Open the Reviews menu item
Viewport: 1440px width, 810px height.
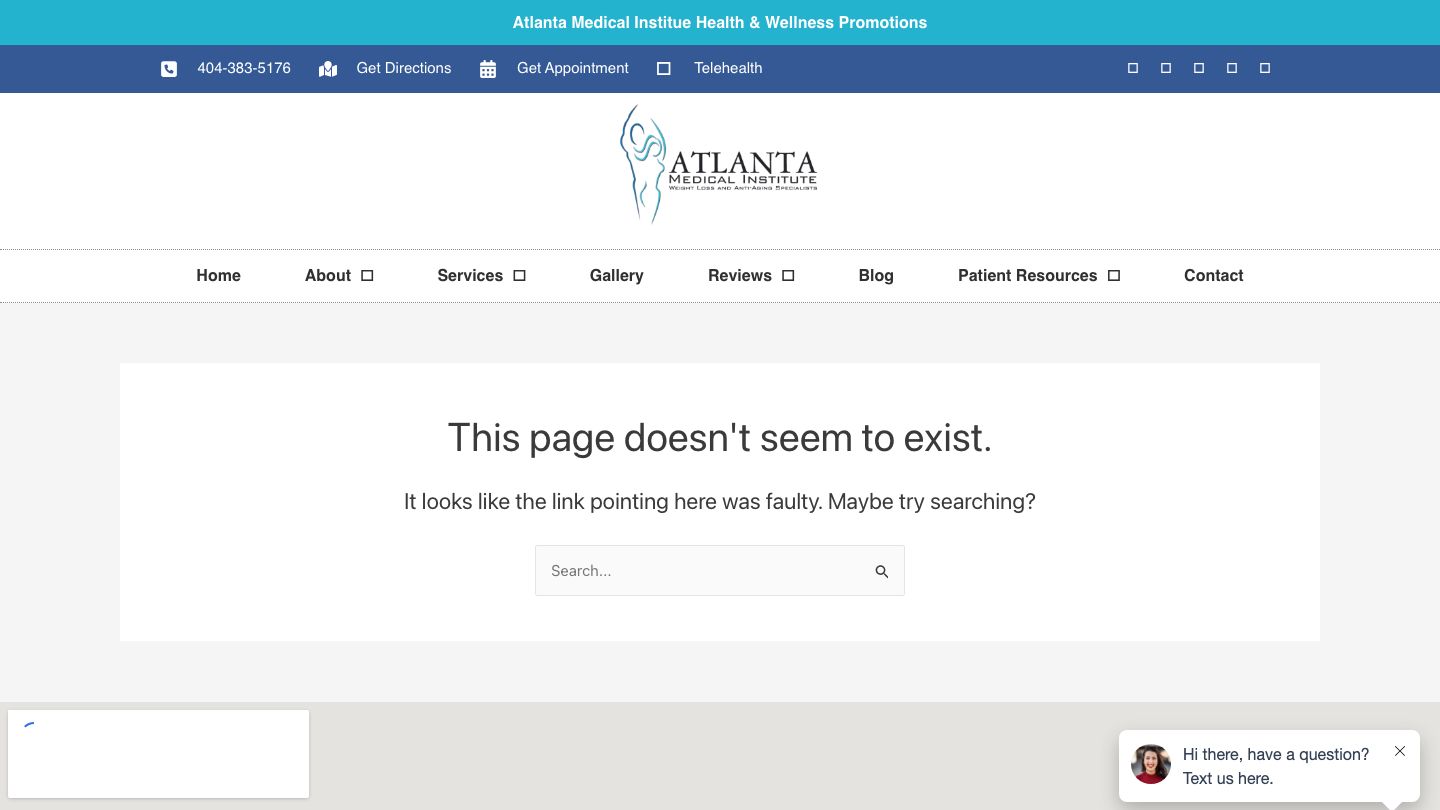click(741, 275)
